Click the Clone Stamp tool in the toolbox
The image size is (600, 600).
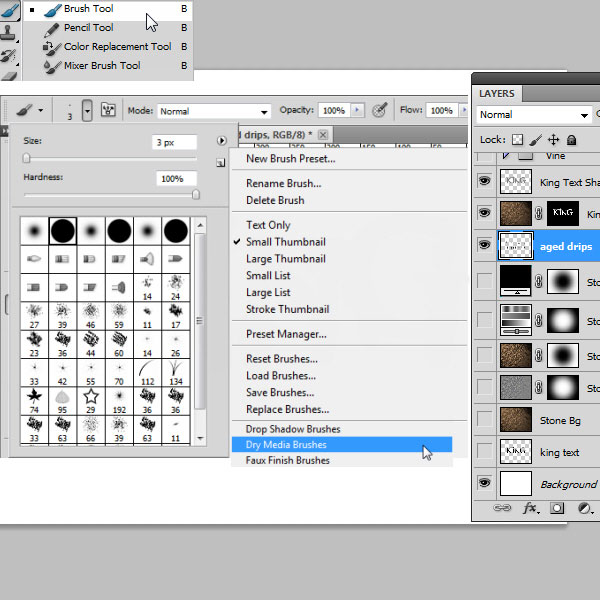(x=8, y=34)
